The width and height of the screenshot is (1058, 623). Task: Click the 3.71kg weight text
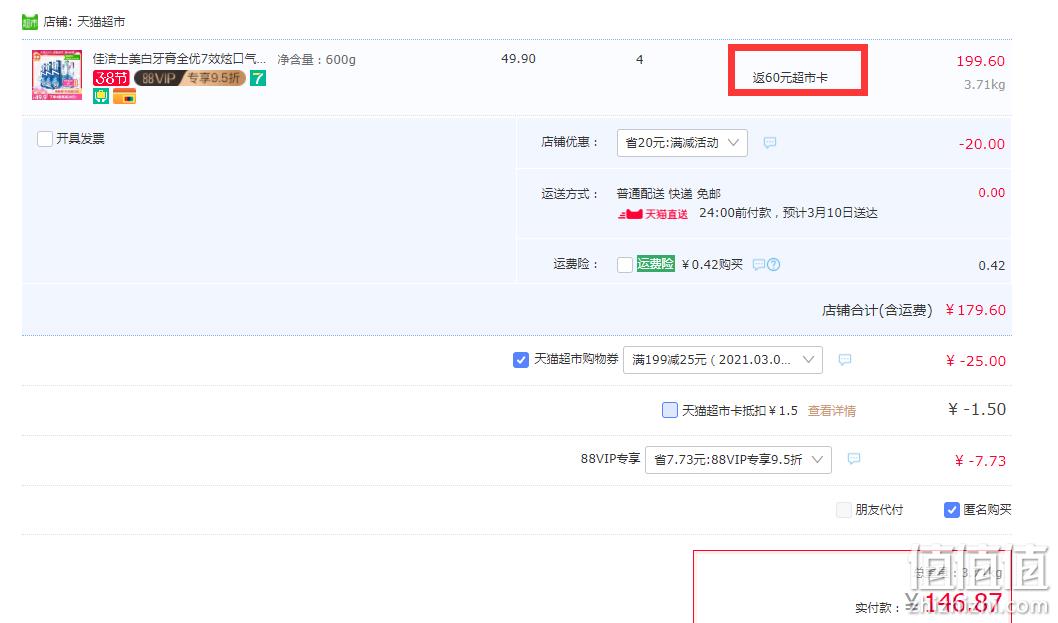pyautogui.click(x=984, y=84)
